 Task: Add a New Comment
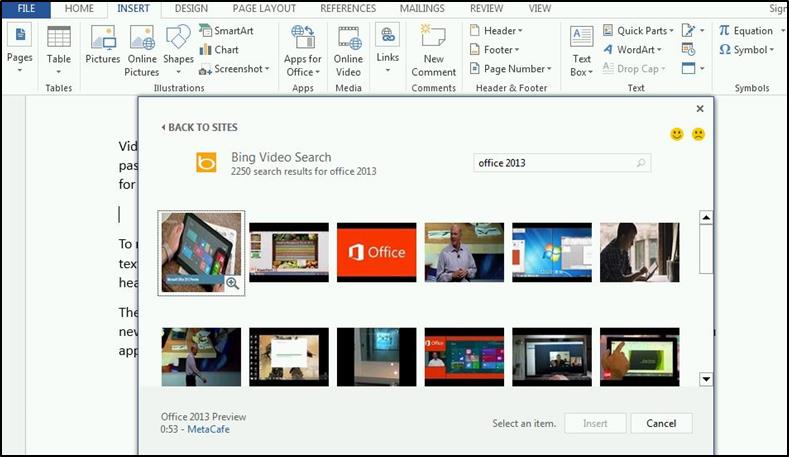433,51
